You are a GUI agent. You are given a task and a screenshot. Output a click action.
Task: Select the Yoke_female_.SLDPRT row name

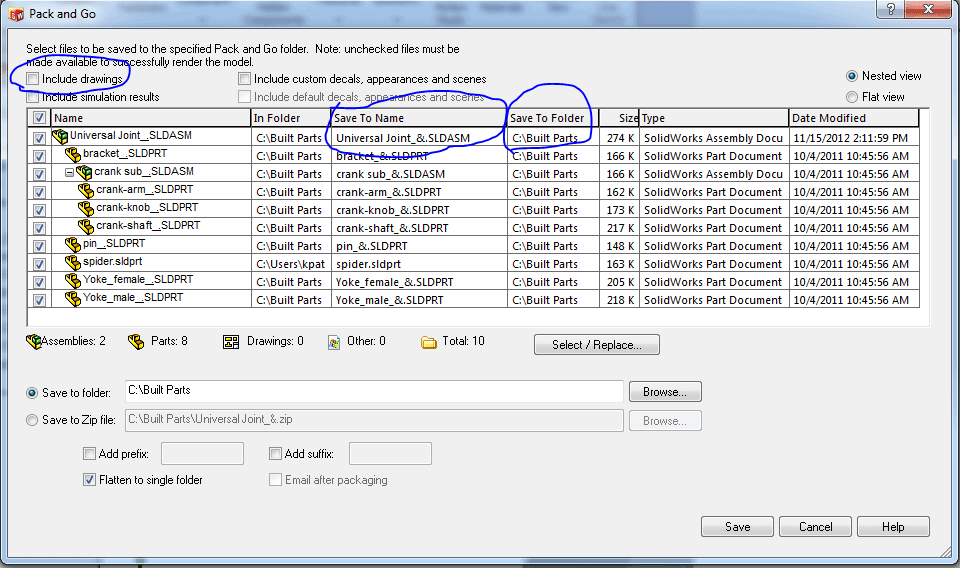pos(138,279)
